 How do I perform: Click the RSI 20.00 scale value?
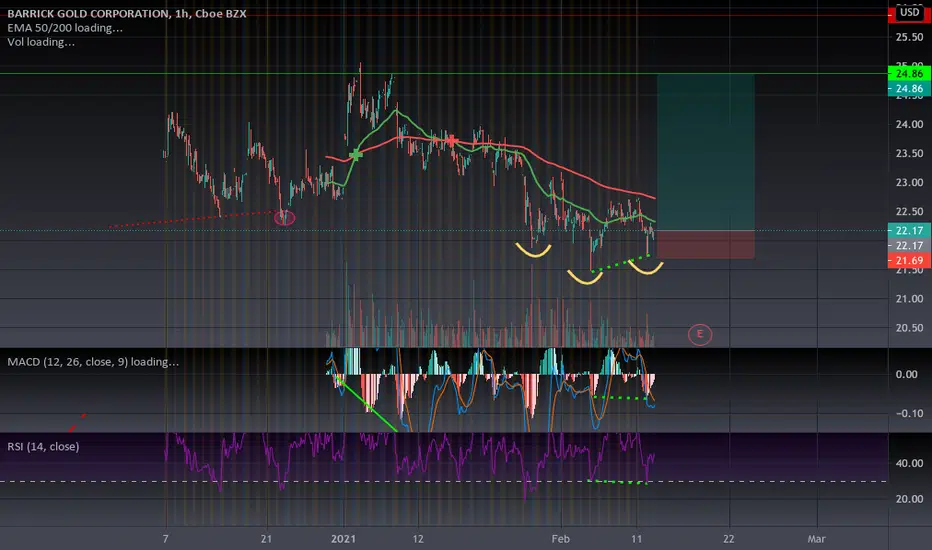coord(909,499)
